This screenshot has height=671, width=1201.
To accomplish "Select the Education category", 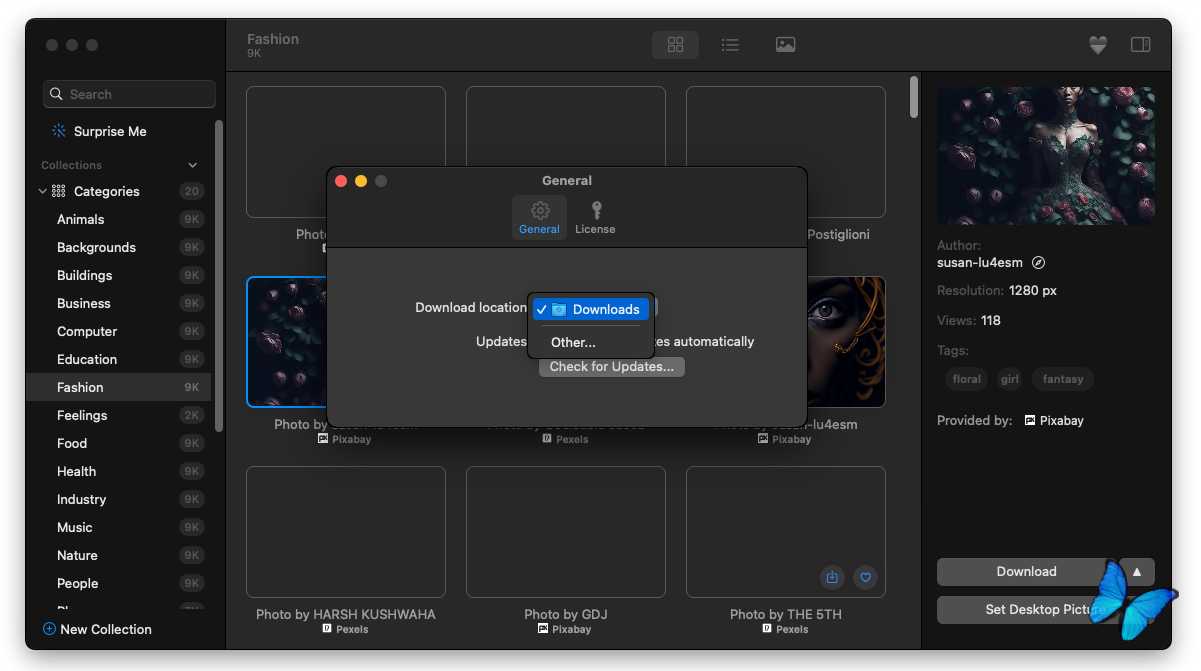I will pyautogui.click(x=118, y=359).
